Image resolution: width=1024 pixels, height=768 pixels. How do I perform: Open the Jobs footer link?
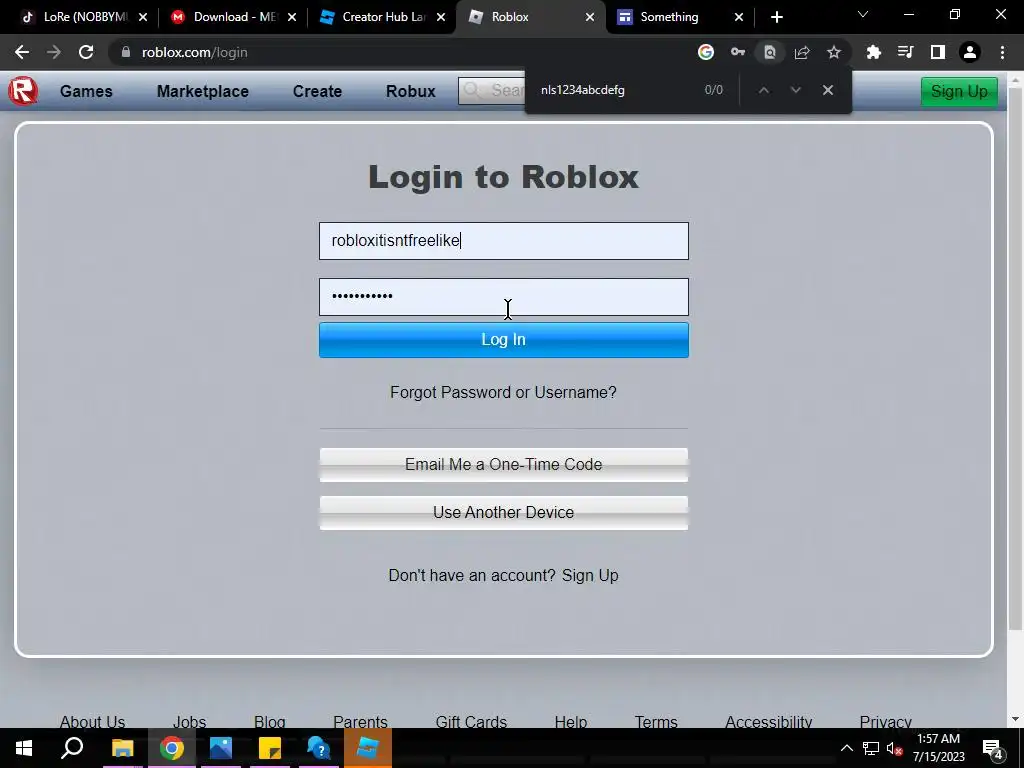pyautogui.click(x=189, y=722)
